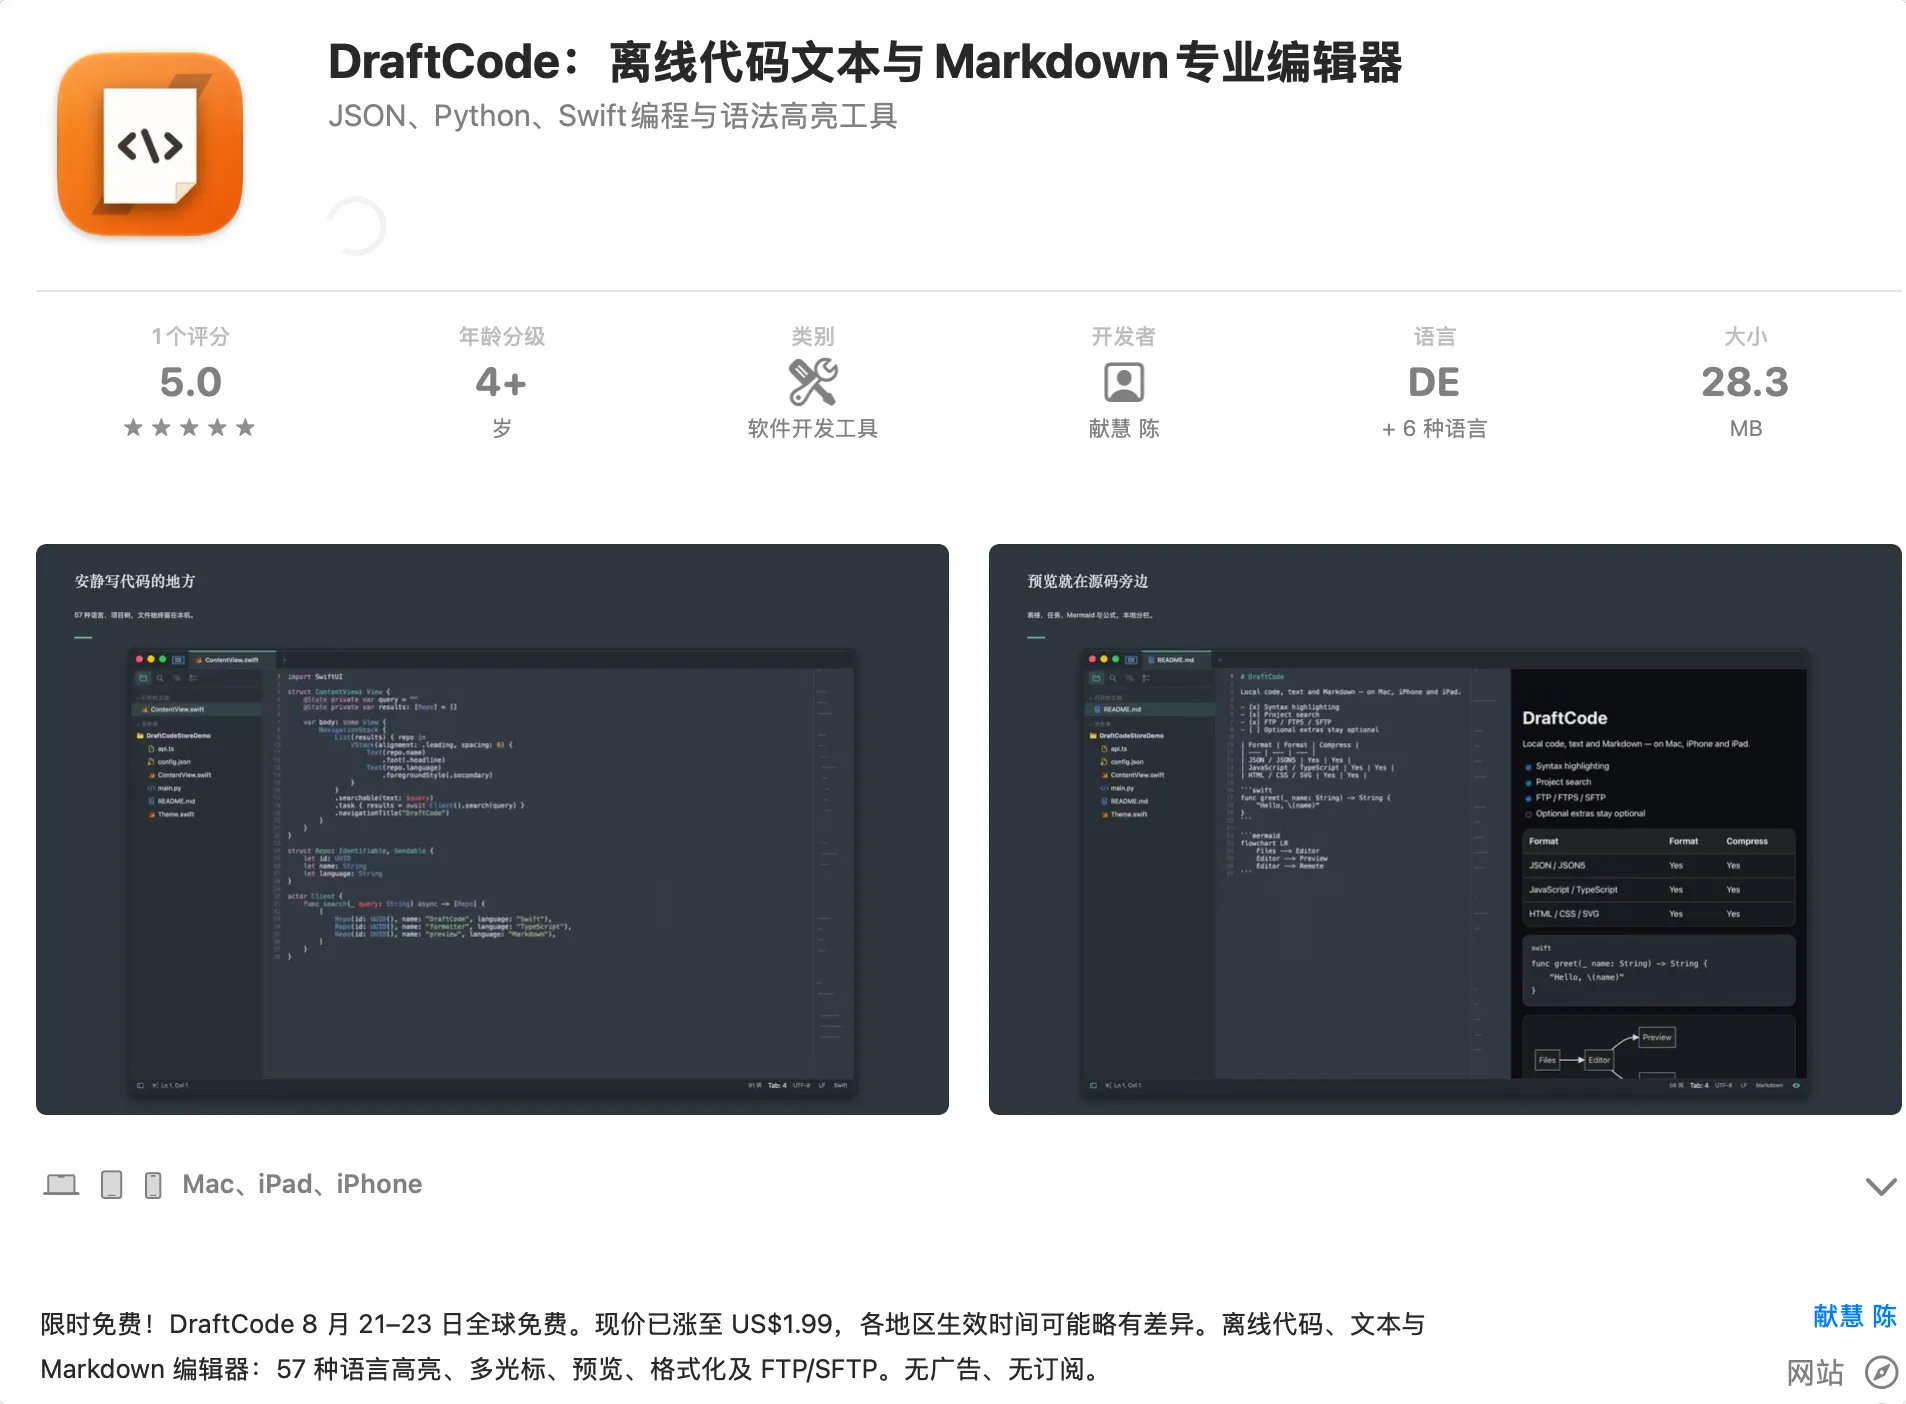The height and width of the screenshot is (1404, 1906).
Task: Click the 28.3 size value
Action: pyautogui.click(x=1745, y=382)
